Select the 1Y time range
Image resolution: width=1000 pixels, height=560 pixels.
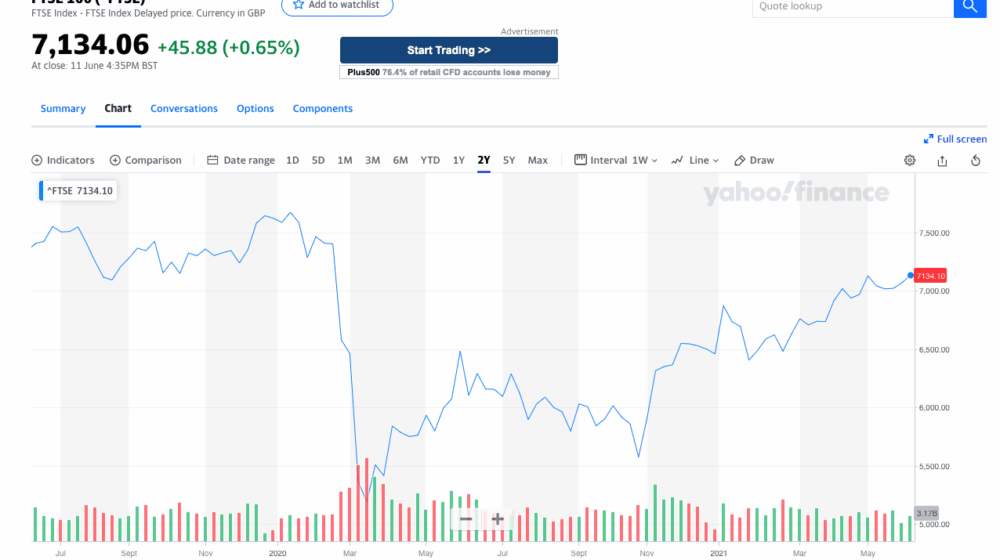coord(459,160)
